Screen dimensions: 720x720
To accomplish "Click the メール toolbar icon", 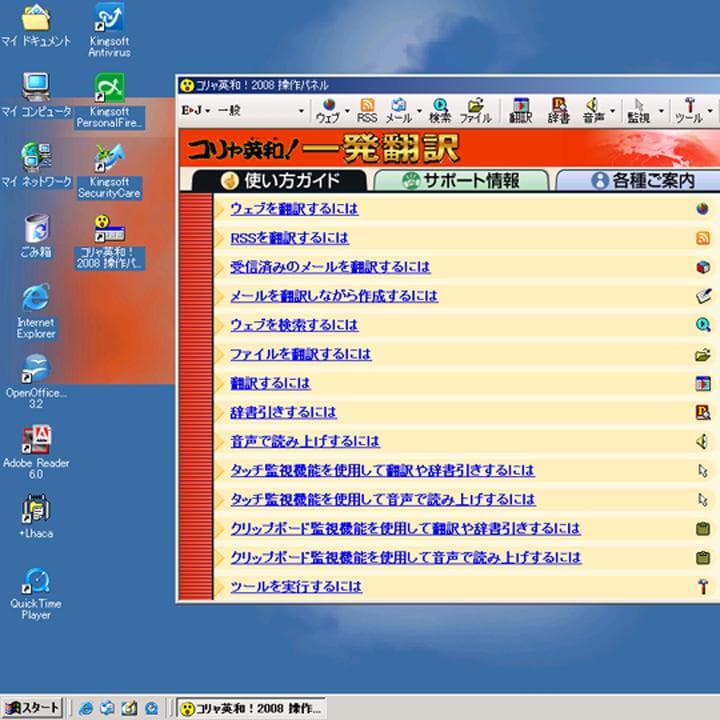I will [x=398, y=111].
